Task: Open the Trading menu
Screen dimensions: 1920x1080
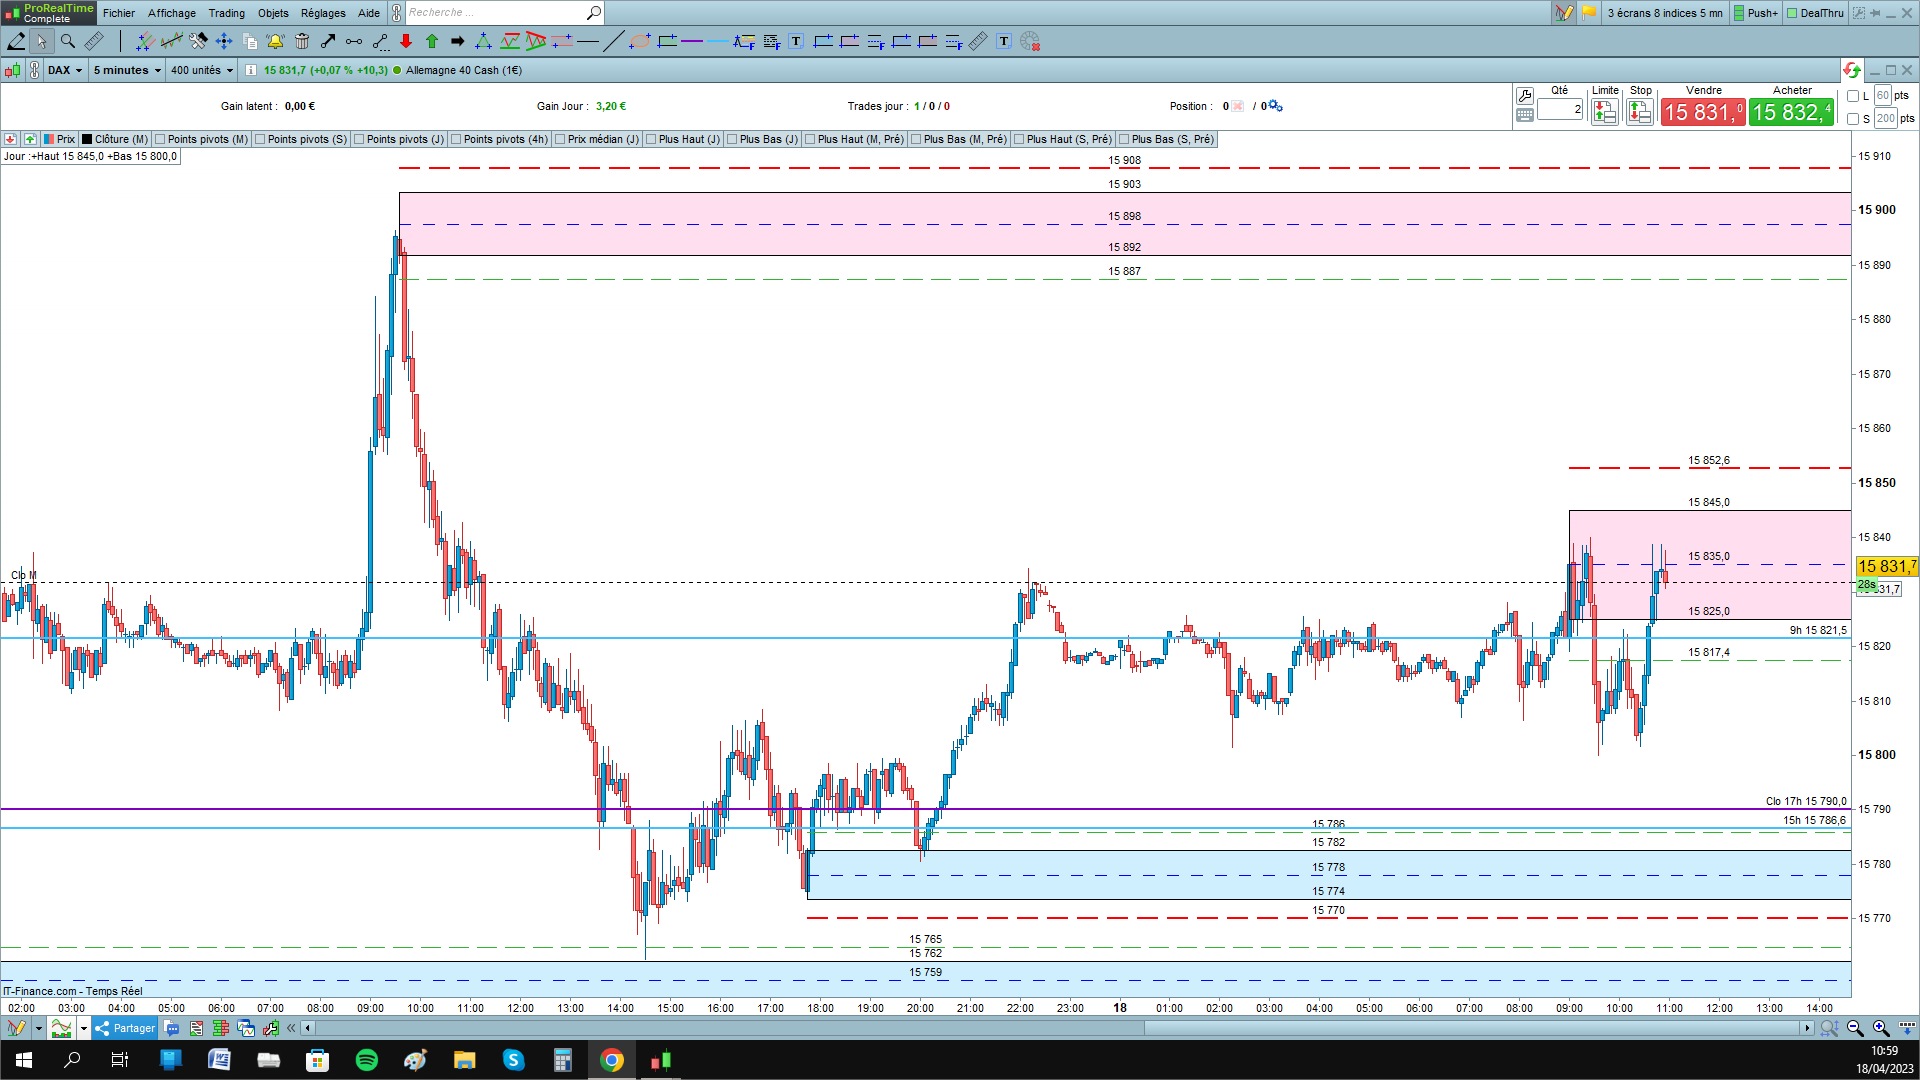Action: tap(226, 13)
